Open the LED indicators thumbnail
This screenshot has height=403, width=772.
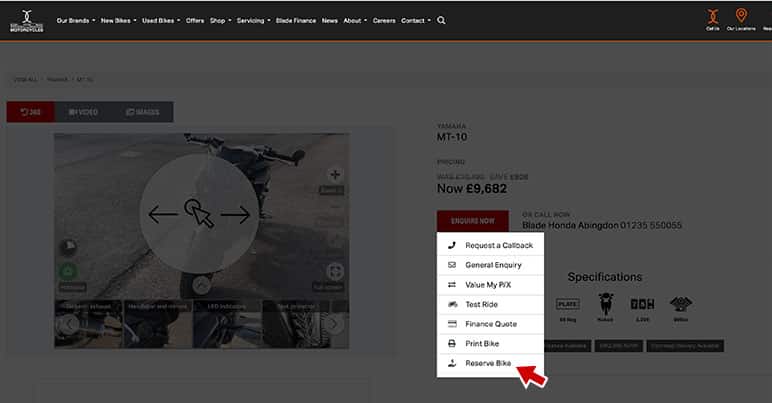[x=226, y=324]
